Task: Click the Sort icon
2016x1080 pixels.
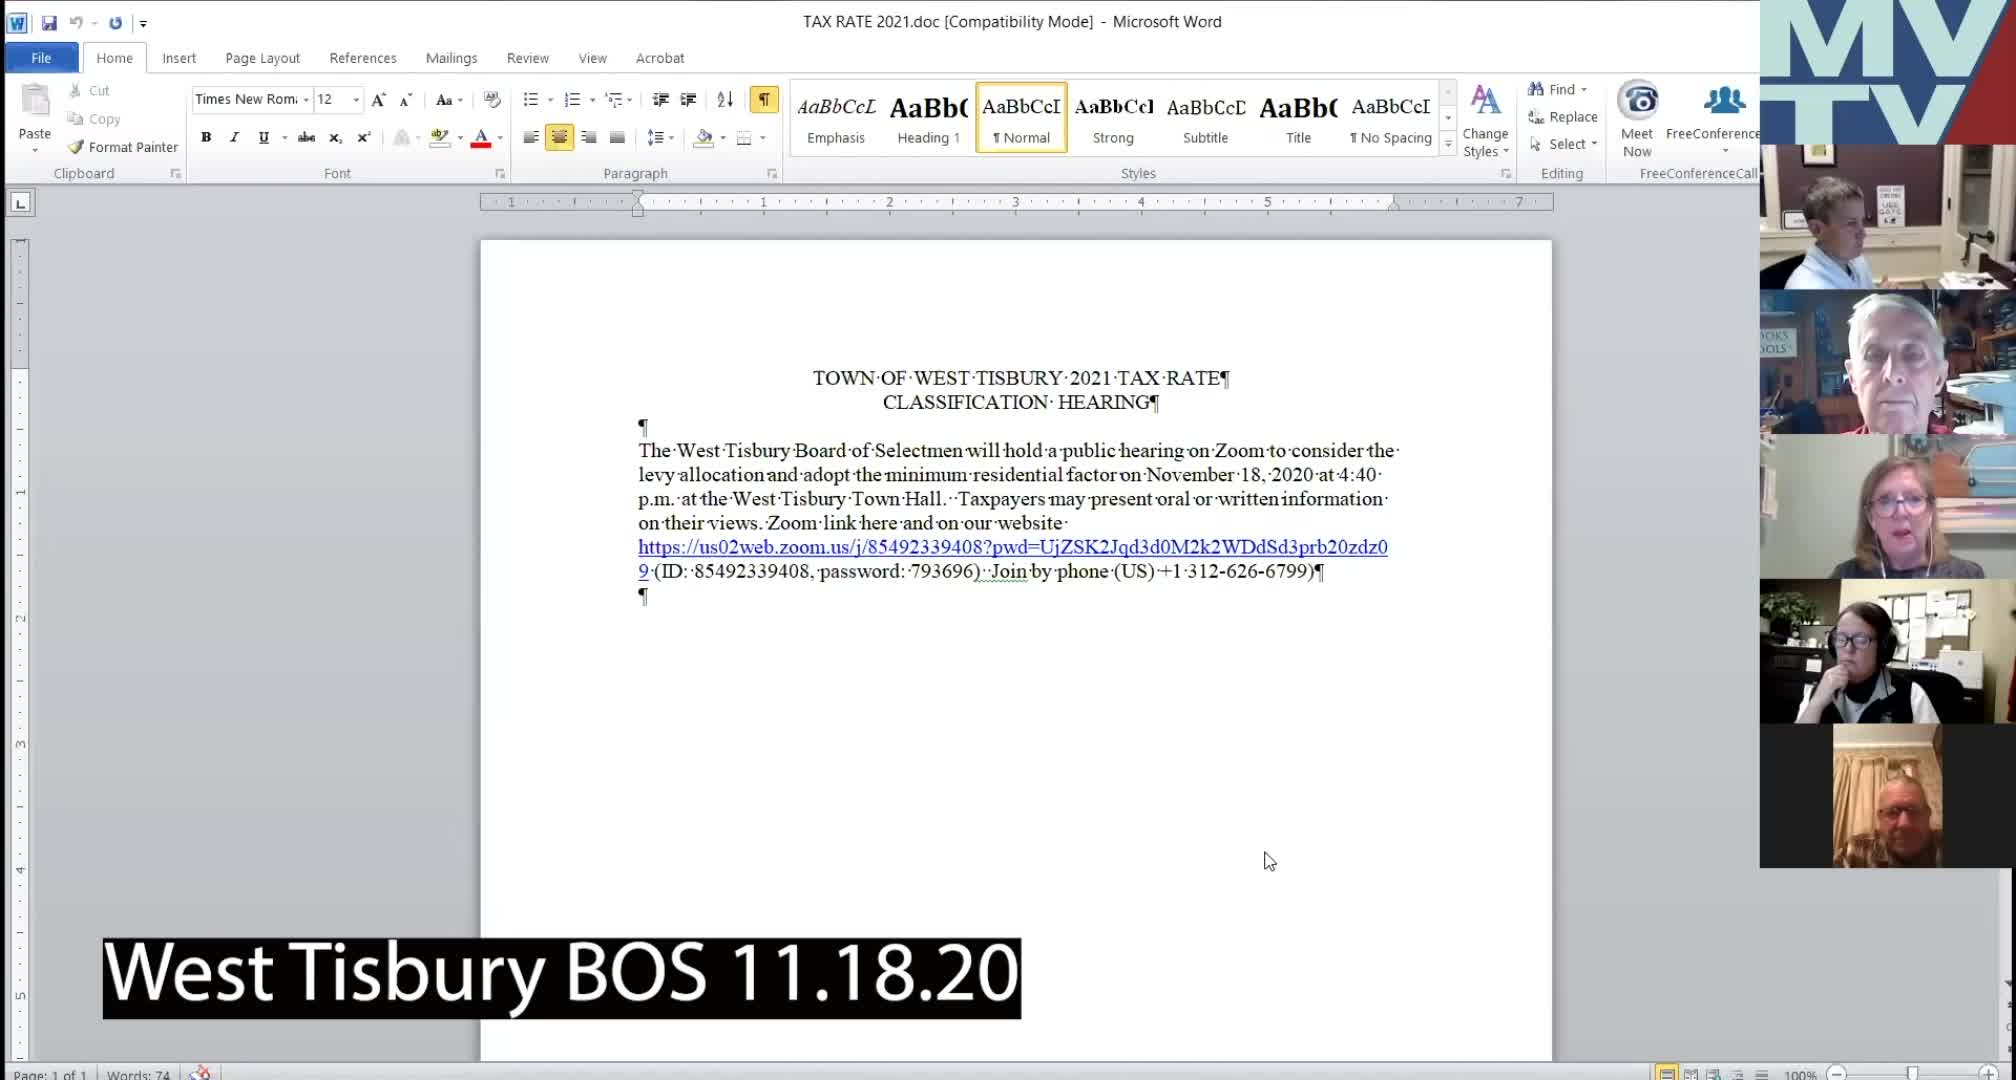Action: [x=725, y=99]
